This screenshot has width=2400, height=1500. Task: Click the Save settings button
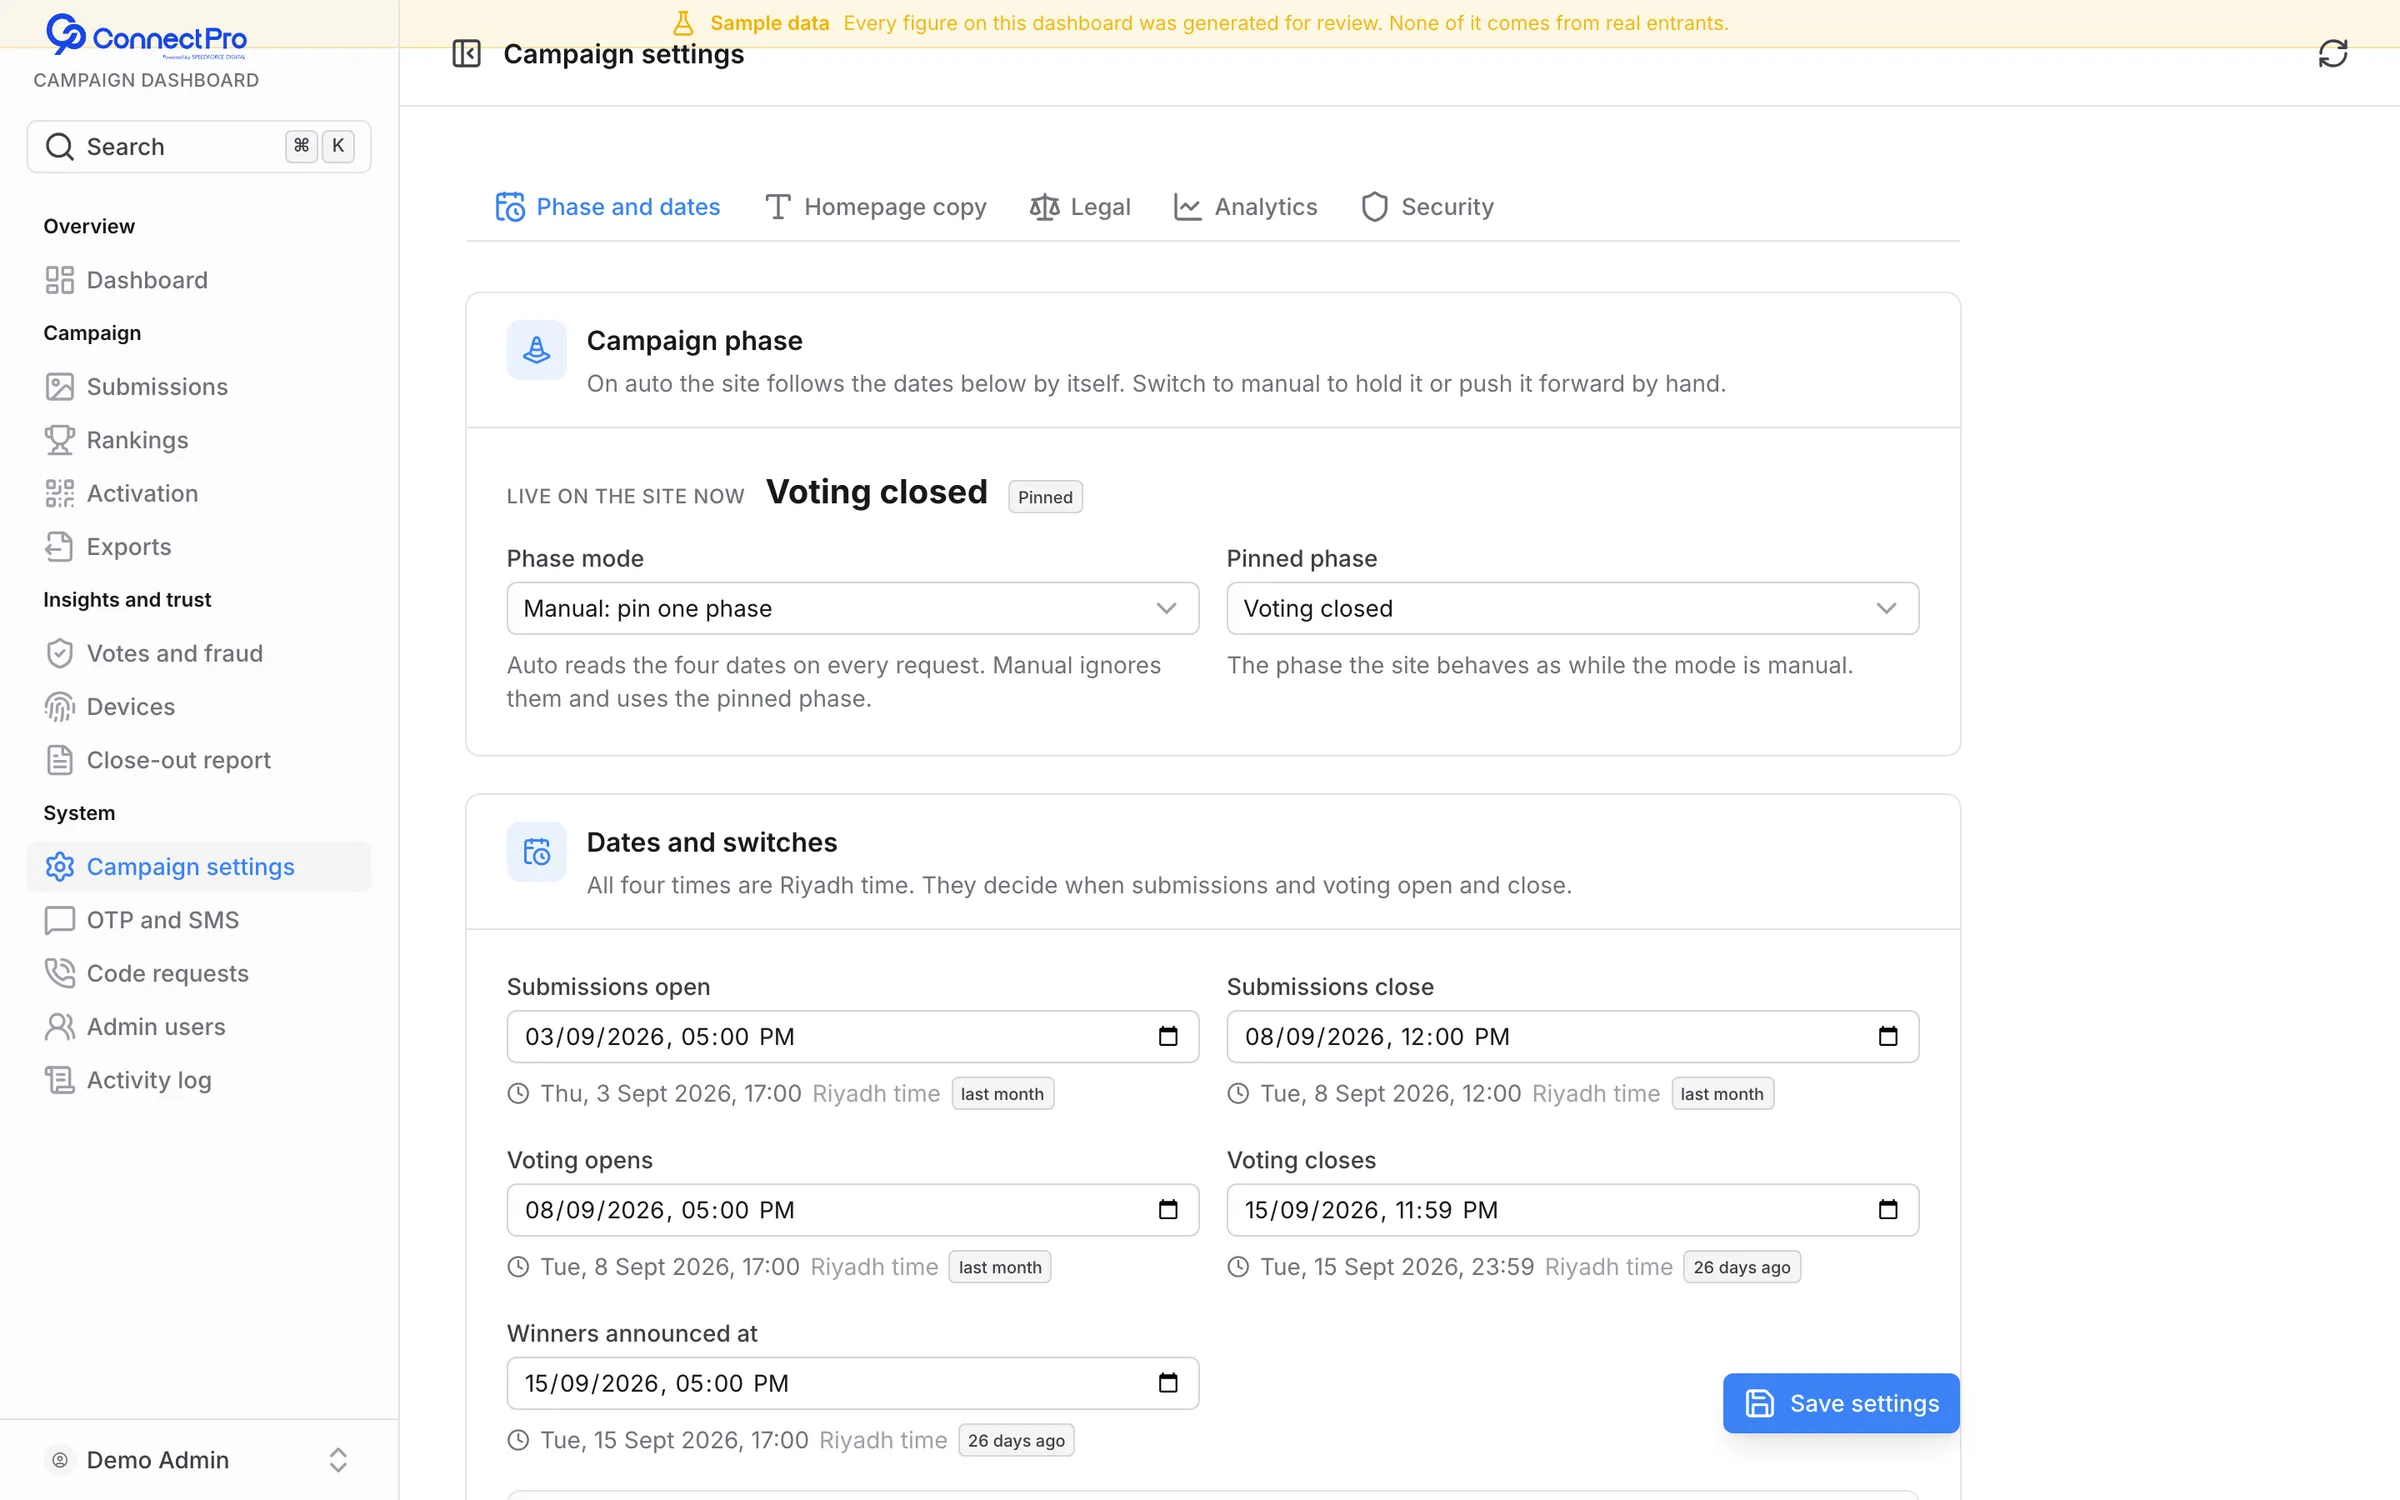point(1841,1403)
